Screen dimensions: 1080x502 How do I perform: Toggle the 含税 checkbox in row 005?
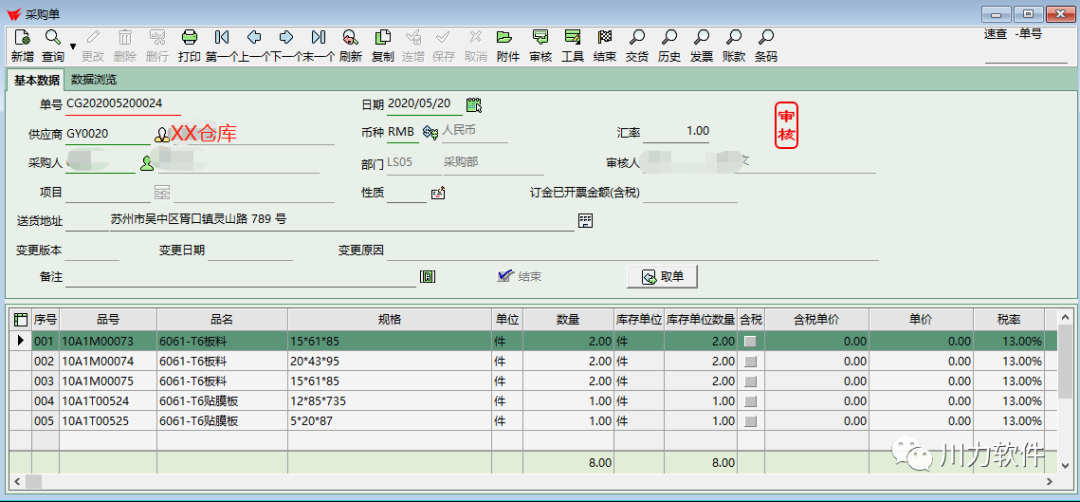tap(750, 422)
